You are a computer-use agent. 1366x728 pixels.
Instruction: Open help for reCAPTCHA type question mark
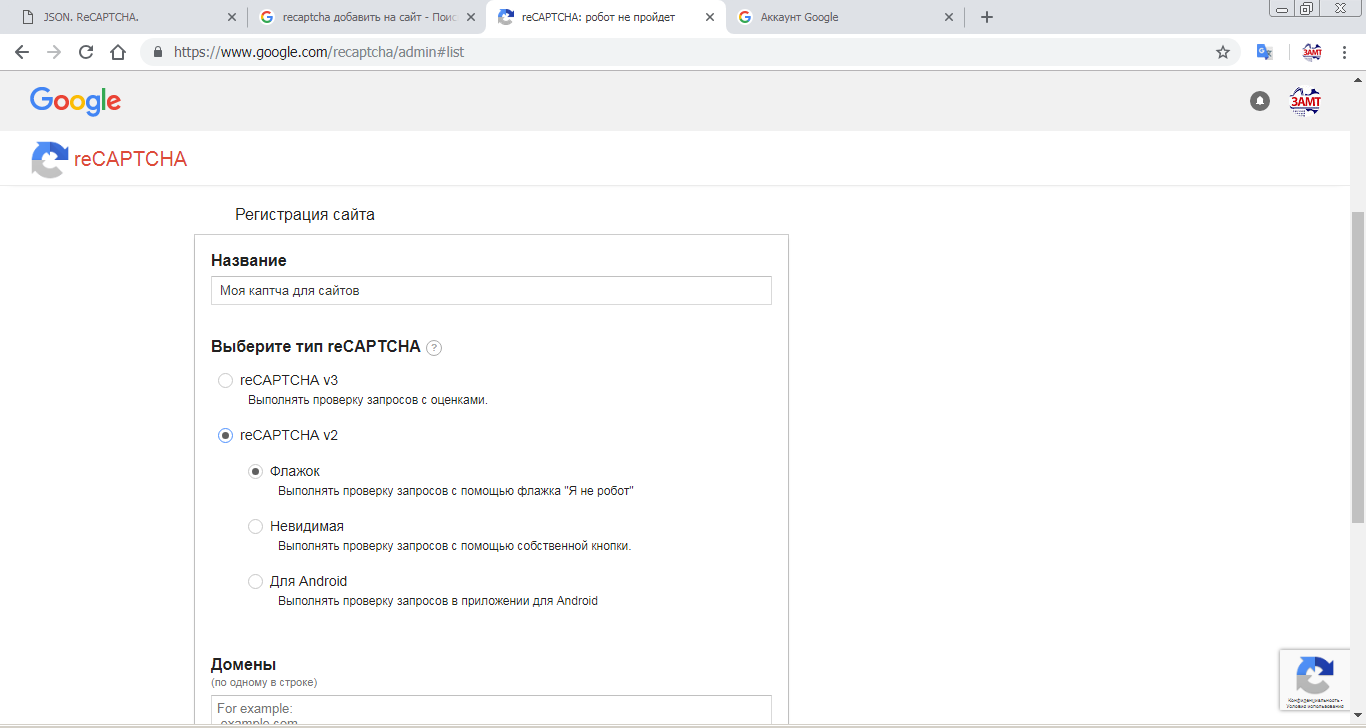(434, 348)
